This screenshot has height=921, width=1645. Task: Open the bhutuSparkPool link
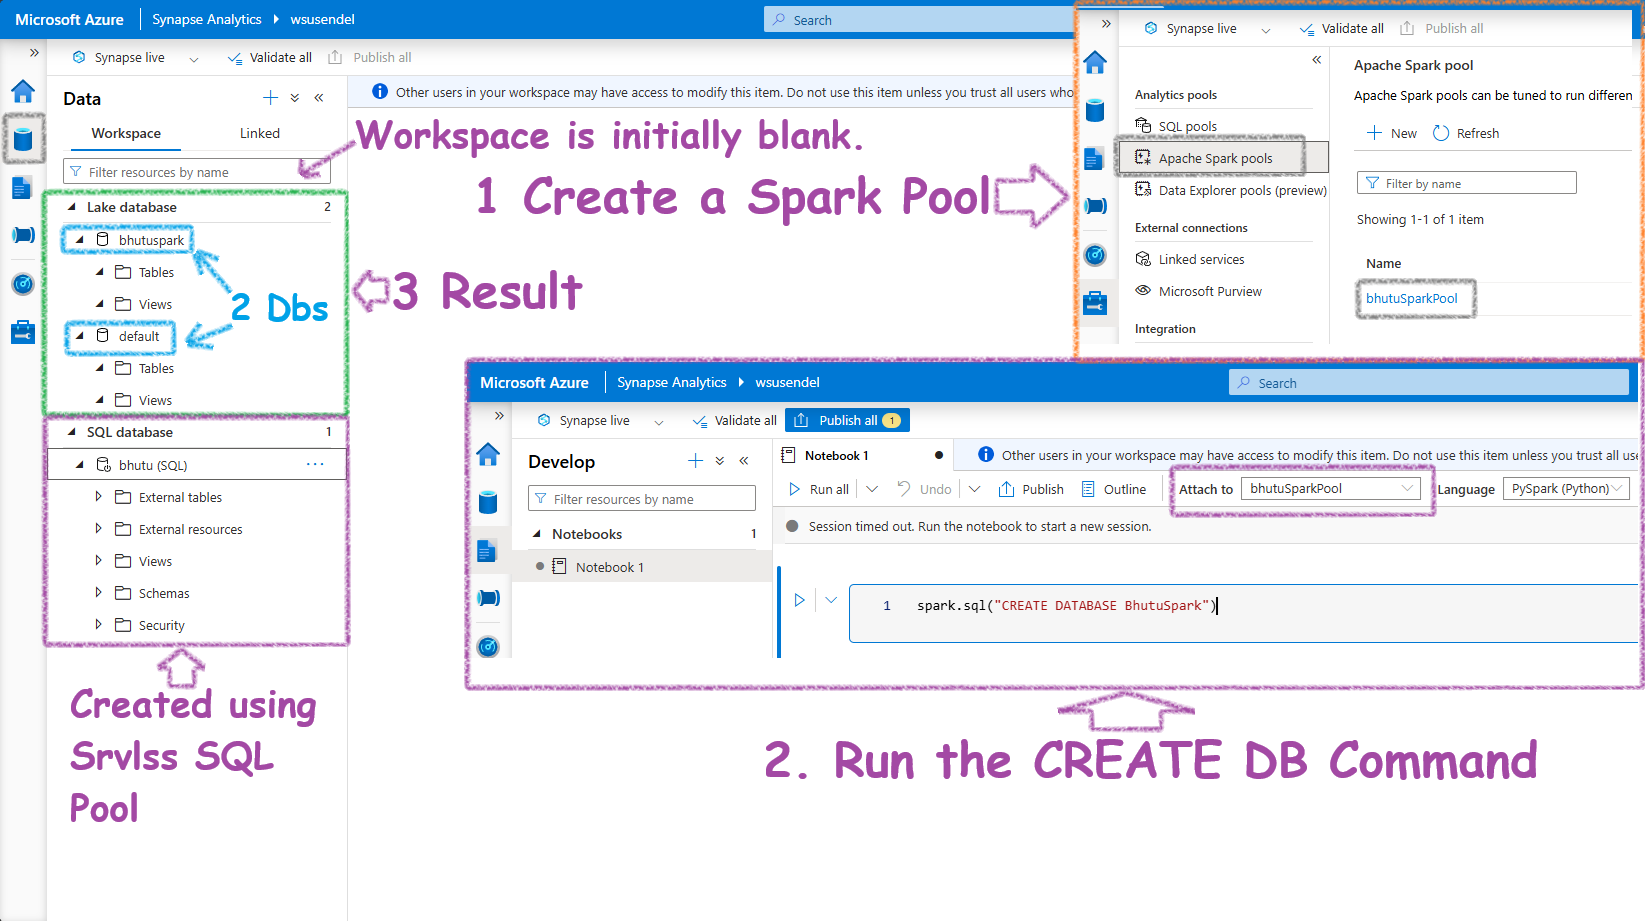click(x=1412, y=298)
